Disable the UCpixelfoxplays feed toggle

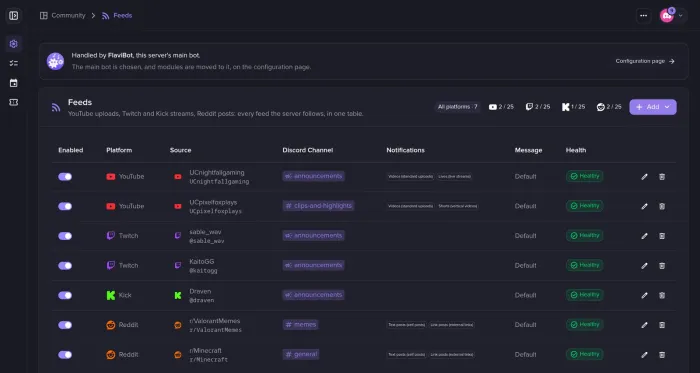tap(65, 206)
